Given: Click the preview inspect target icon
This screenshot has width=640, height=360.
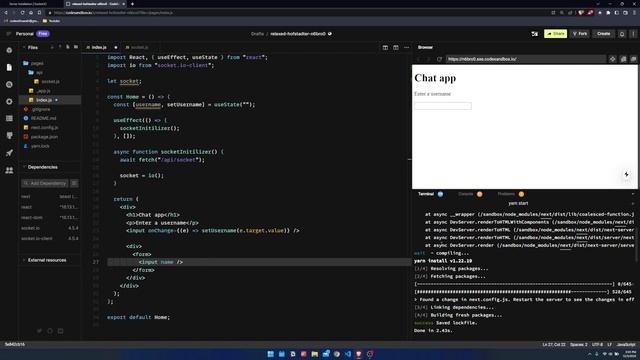Looking at the screenshot, I should (x=613, y=59).
